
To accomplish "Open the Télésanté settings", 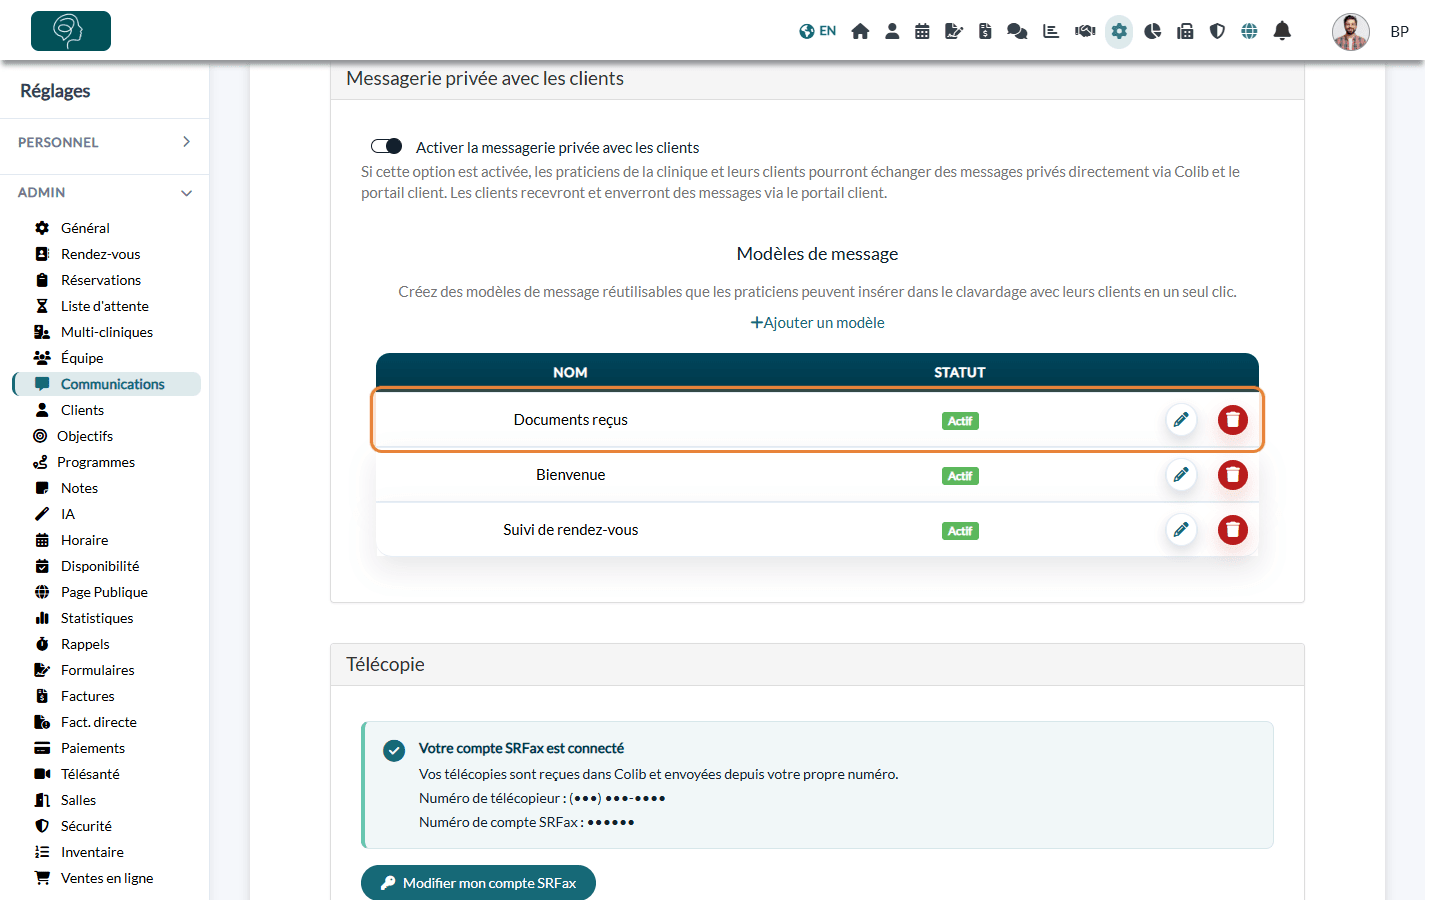I will coord(90,774).
